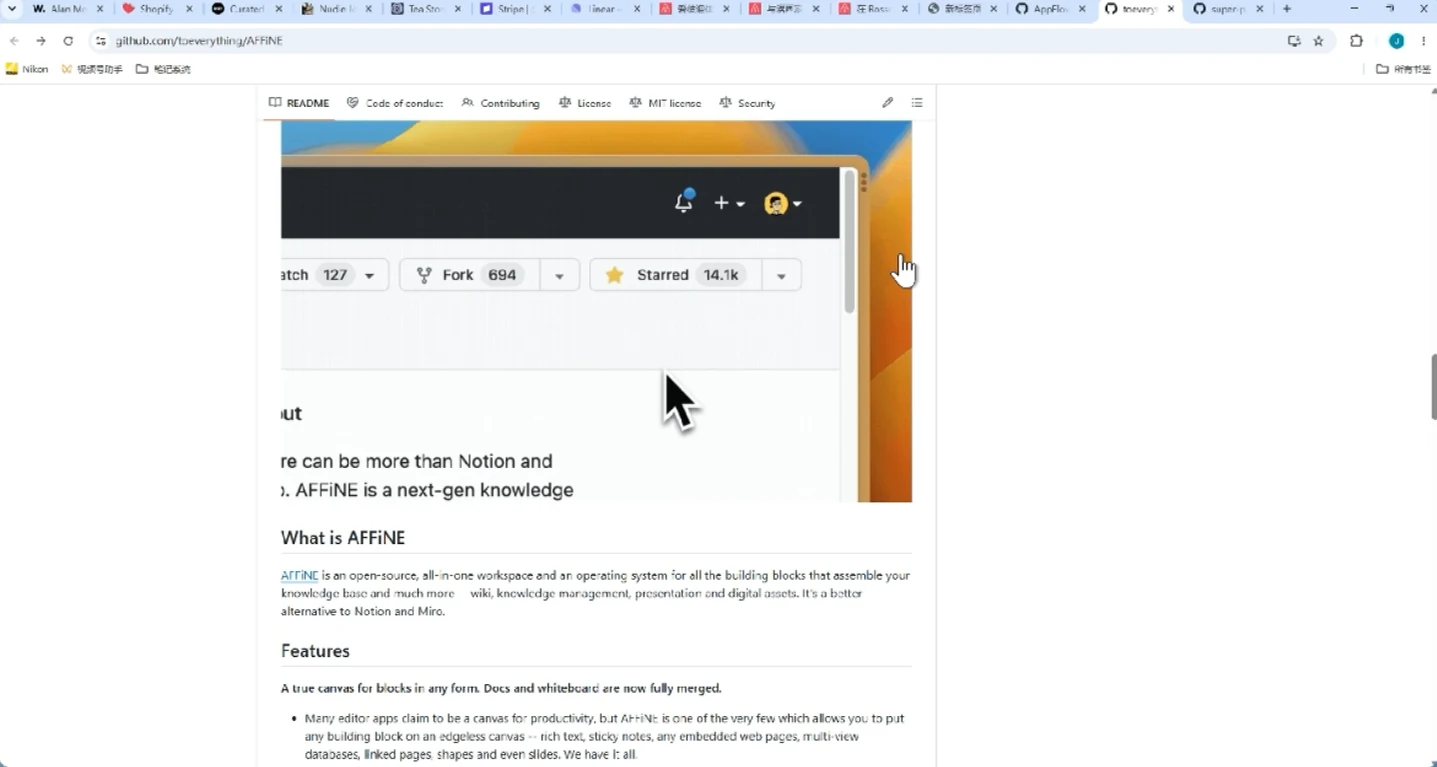Image resolution: width=1437 pixels, height=767 pixels.
Task: Open the AFFiNE screenshot image in README
Action: coord(596,311)
